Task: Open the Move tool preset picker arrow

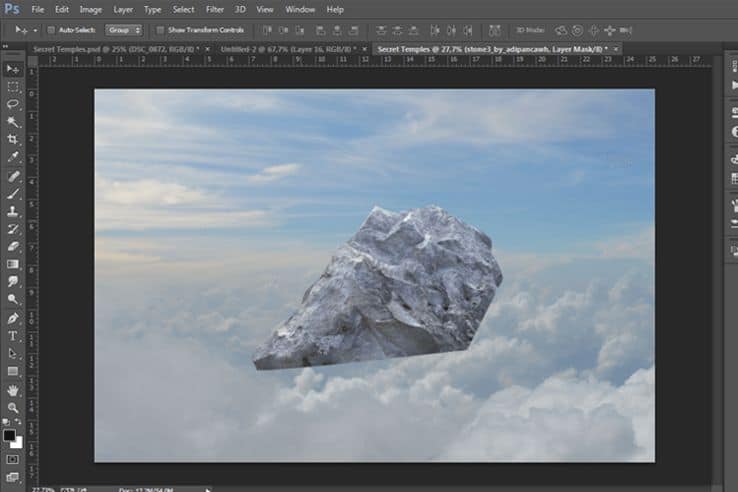Action: coord(35,31)
